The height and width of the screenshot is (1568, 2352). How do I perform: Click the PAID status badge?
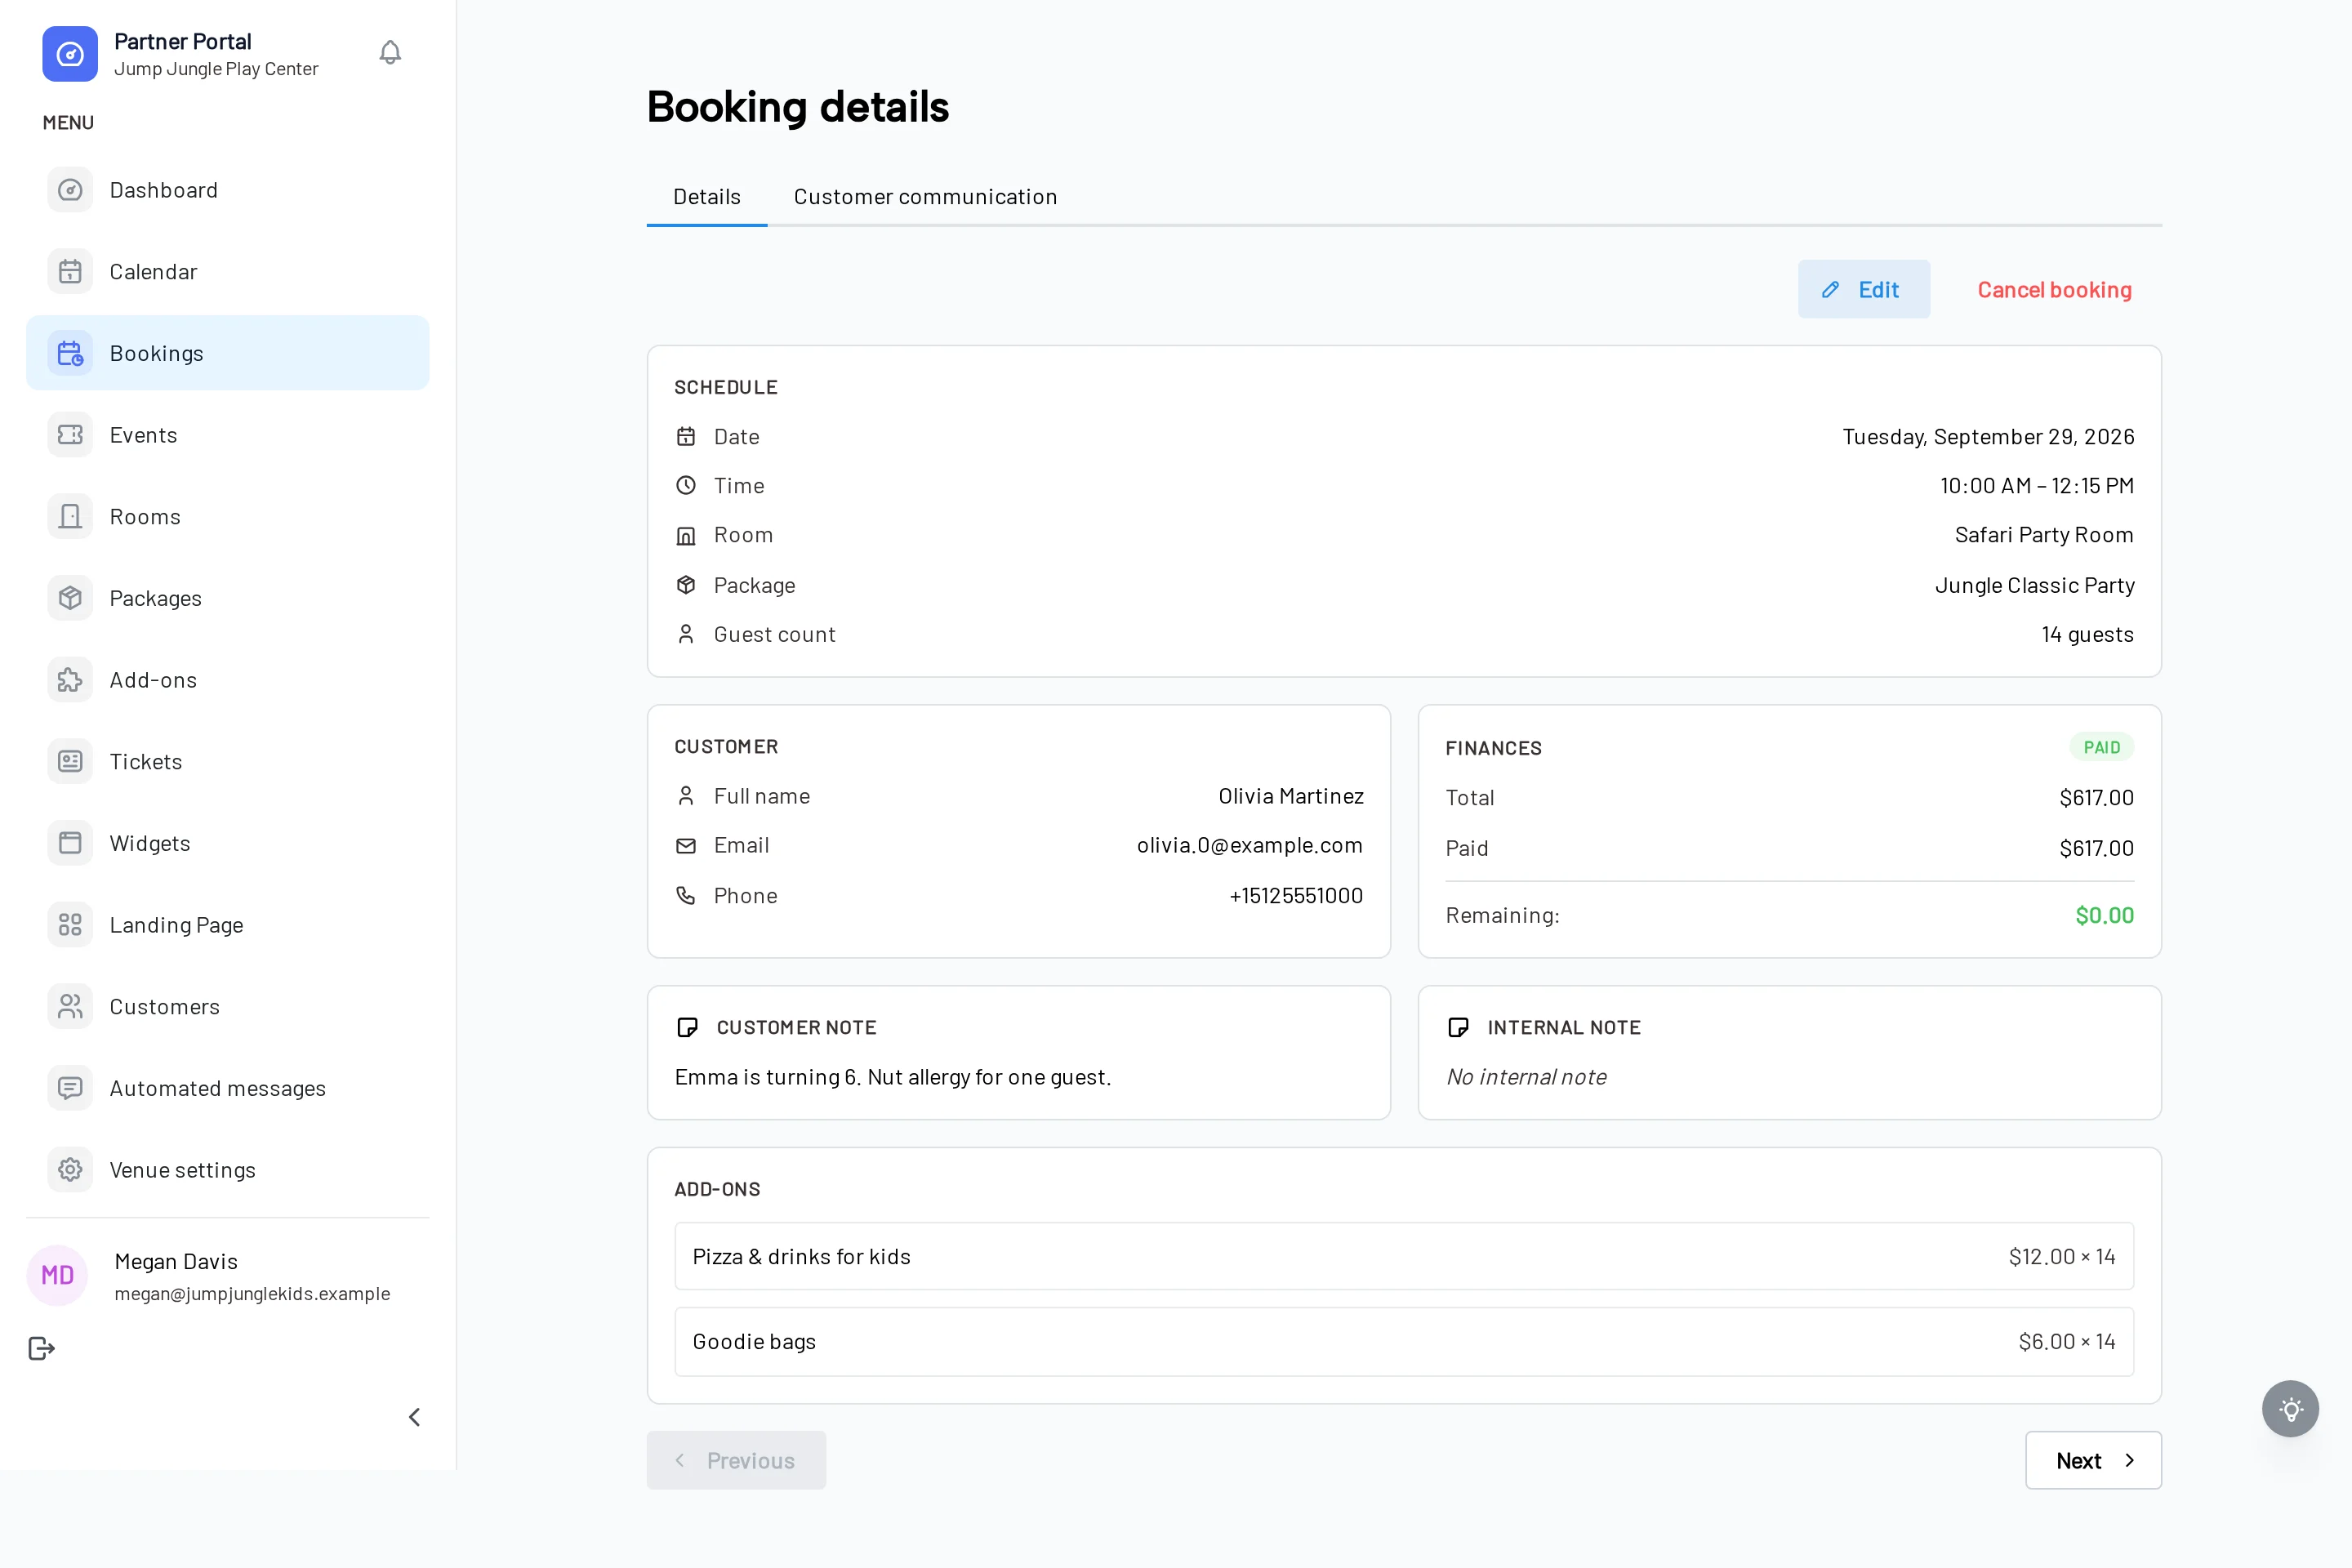tap(2102, 748)
